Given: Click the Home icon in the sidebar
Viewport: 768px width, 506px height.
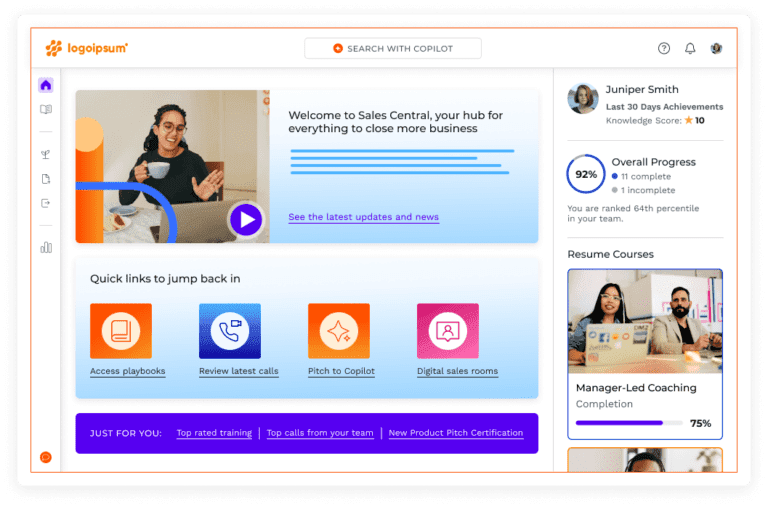Looking at the screenshot, I should tap(46, 85).
